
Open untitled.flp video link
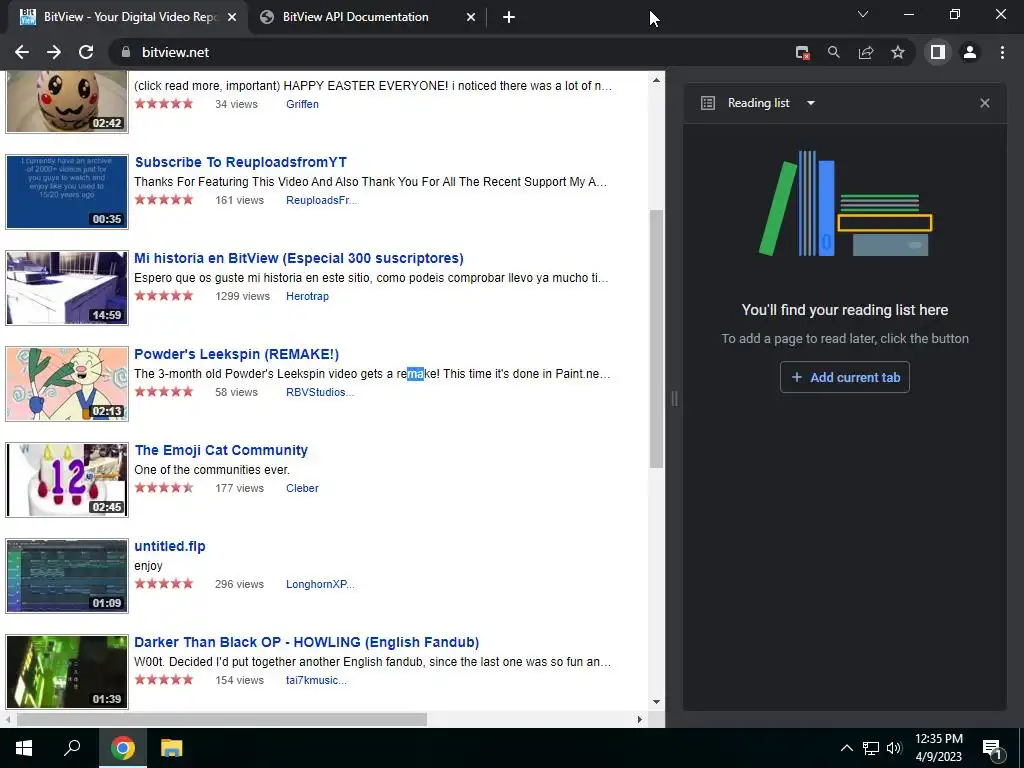170,546
